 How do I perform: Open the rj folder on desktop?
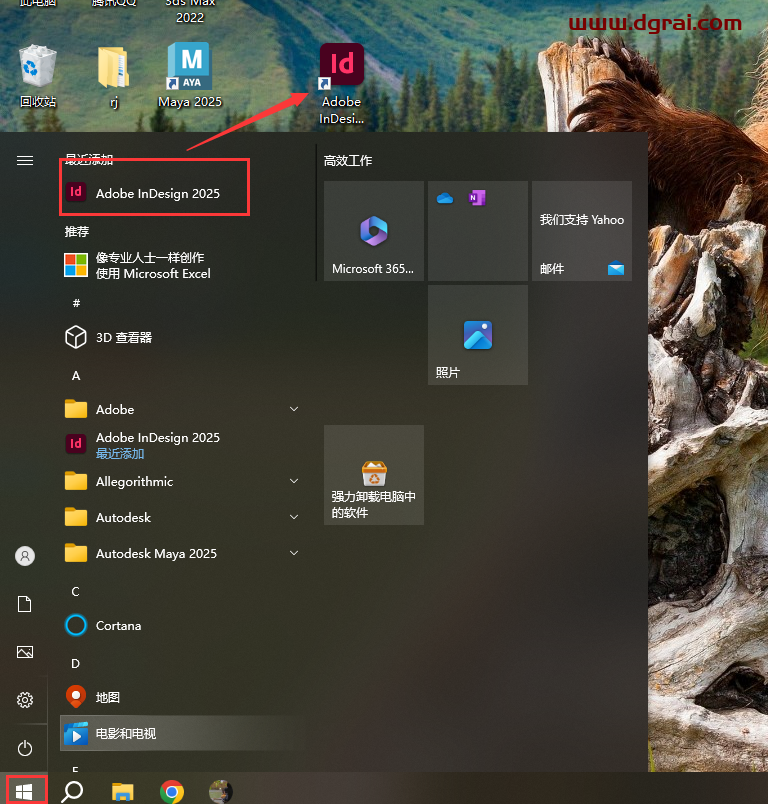click(113, 74)
